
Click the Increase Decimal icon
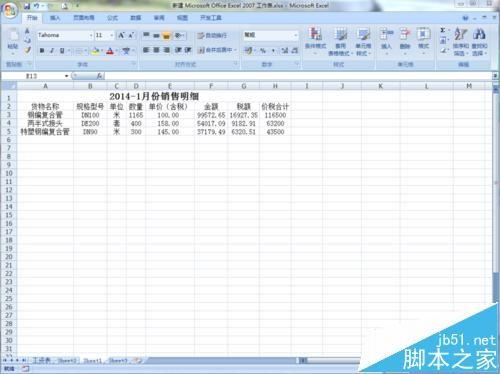284,51
